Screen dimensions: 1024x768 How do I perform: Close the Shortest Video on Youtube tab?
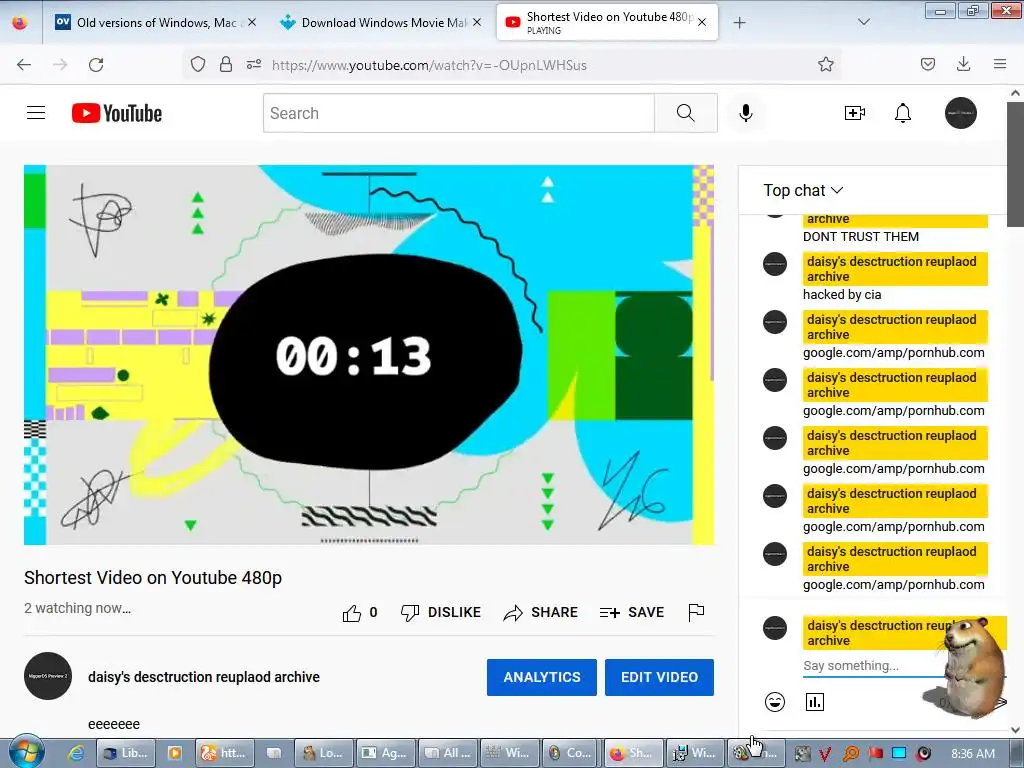pos(702,22)
